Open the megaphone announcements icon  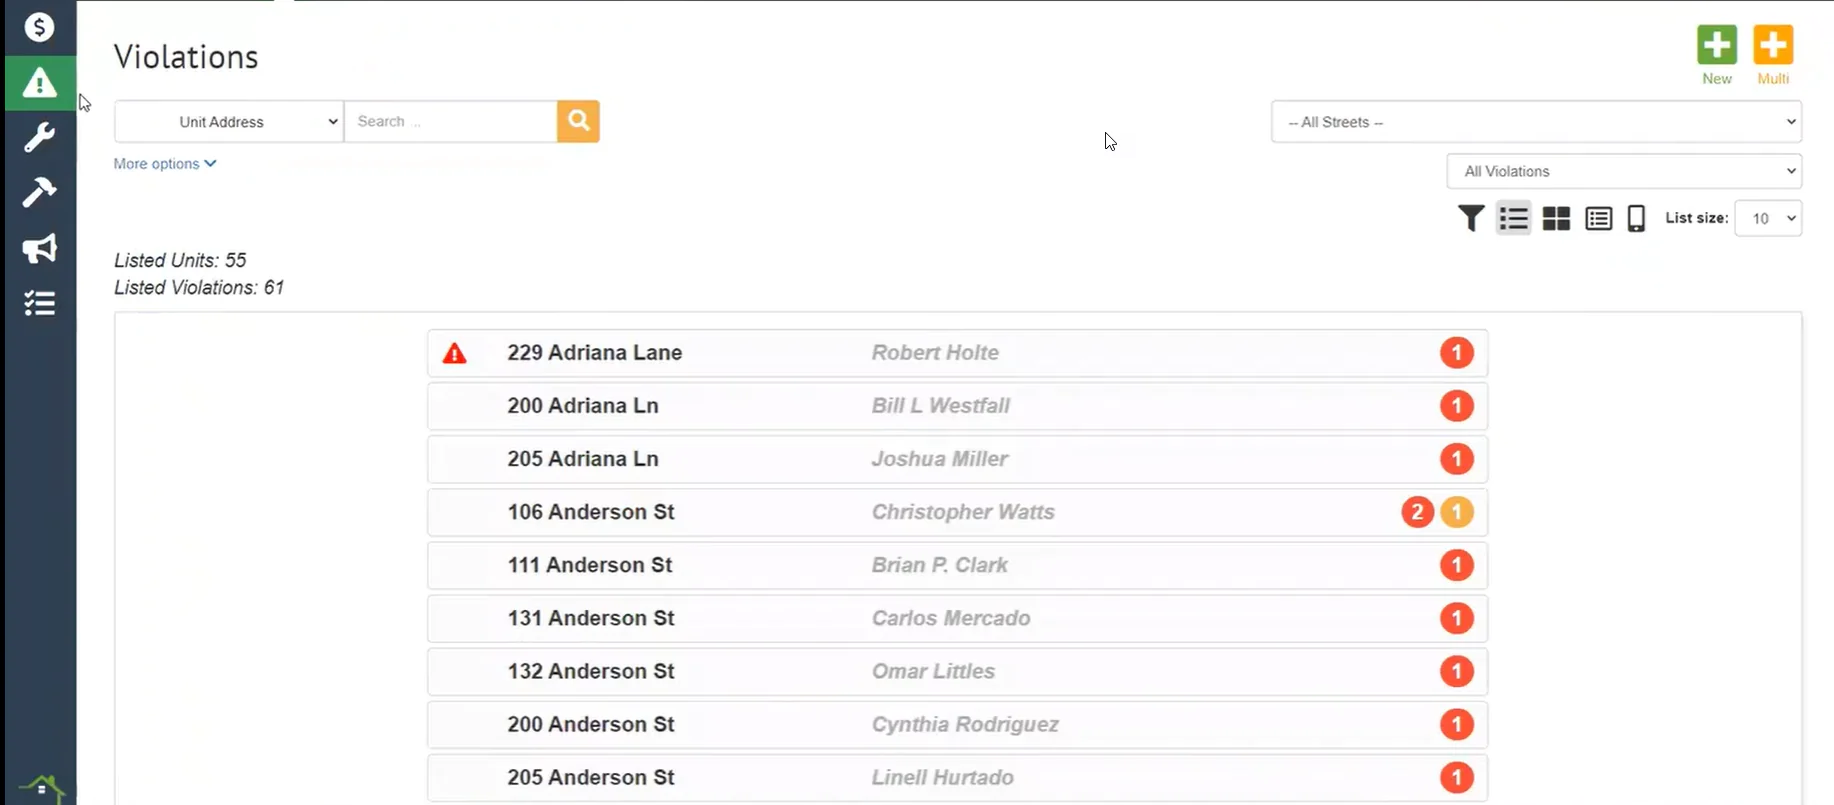pyautogui.click(x=39, y=248)
